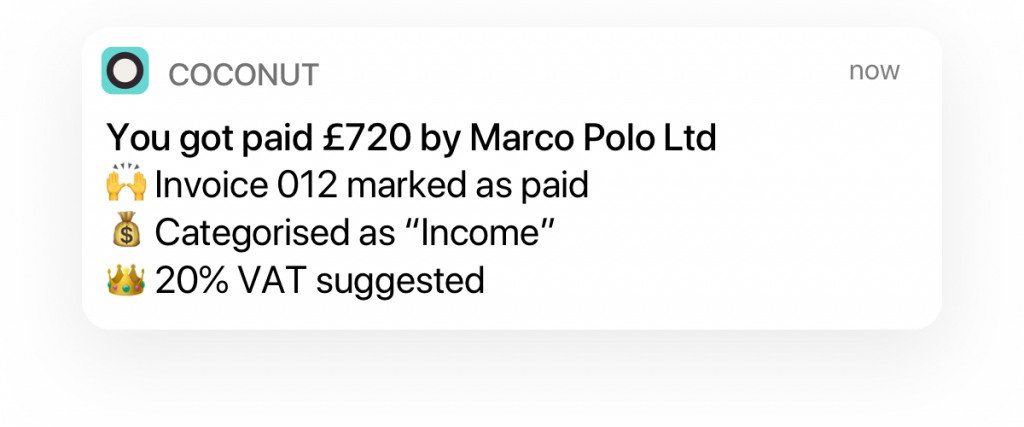The width and height of the screenshot is (1024, 427).
Task: Select the "Marco Polo Ltd" payer name
Action: [593, 137]
